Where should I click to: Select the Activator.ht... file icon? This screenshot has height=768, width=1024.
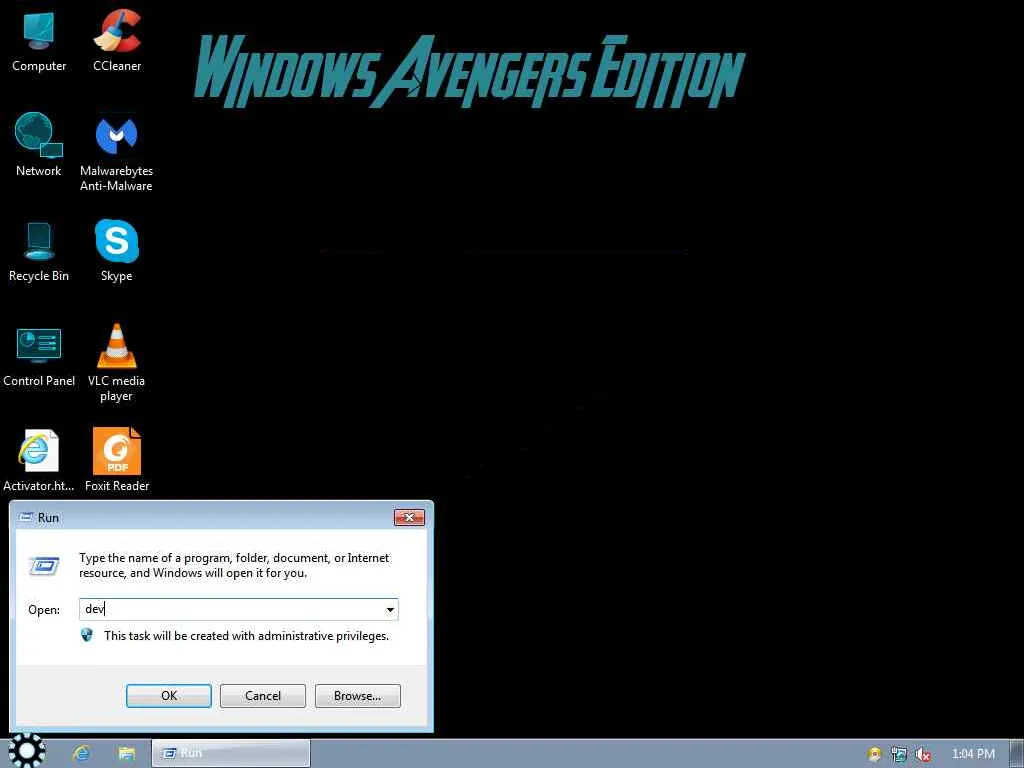point(39,460)
